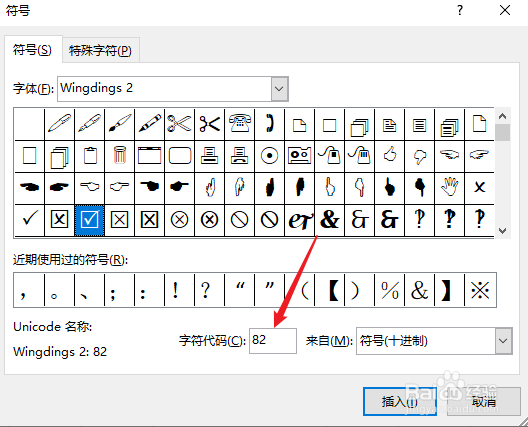Select the open raised hand symbol
Viewport: 528px width, 427px height.
pyautogui.click(x=449, y=188)
